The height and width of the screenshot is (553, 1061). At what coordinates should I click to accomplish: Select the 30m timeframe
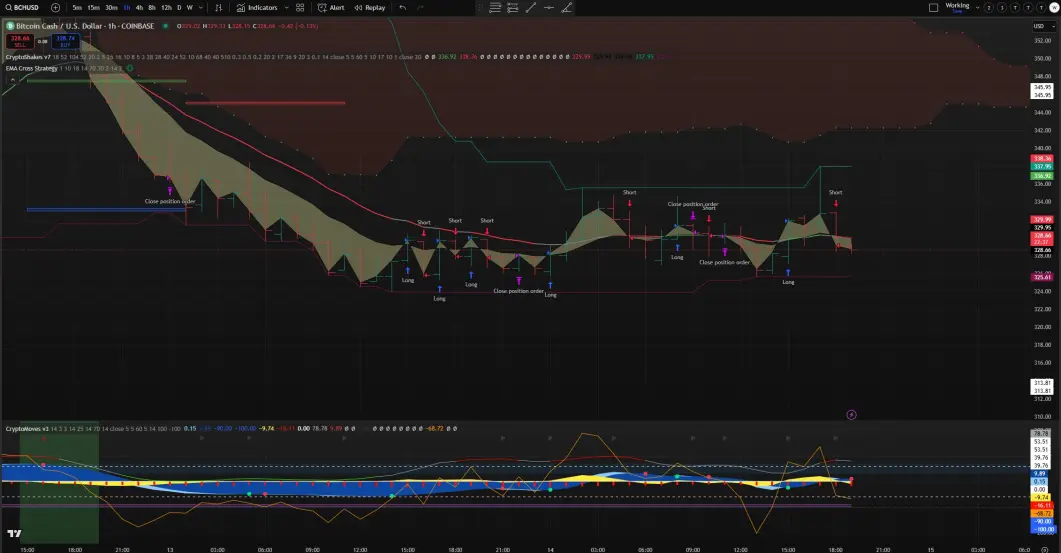(x=111, y=7)
